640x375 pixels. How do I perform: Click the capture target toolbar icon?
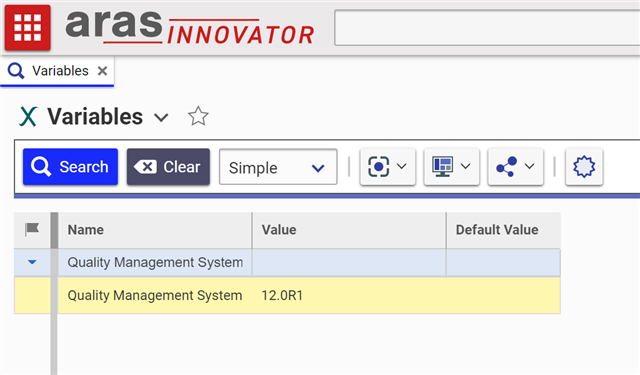378,166
